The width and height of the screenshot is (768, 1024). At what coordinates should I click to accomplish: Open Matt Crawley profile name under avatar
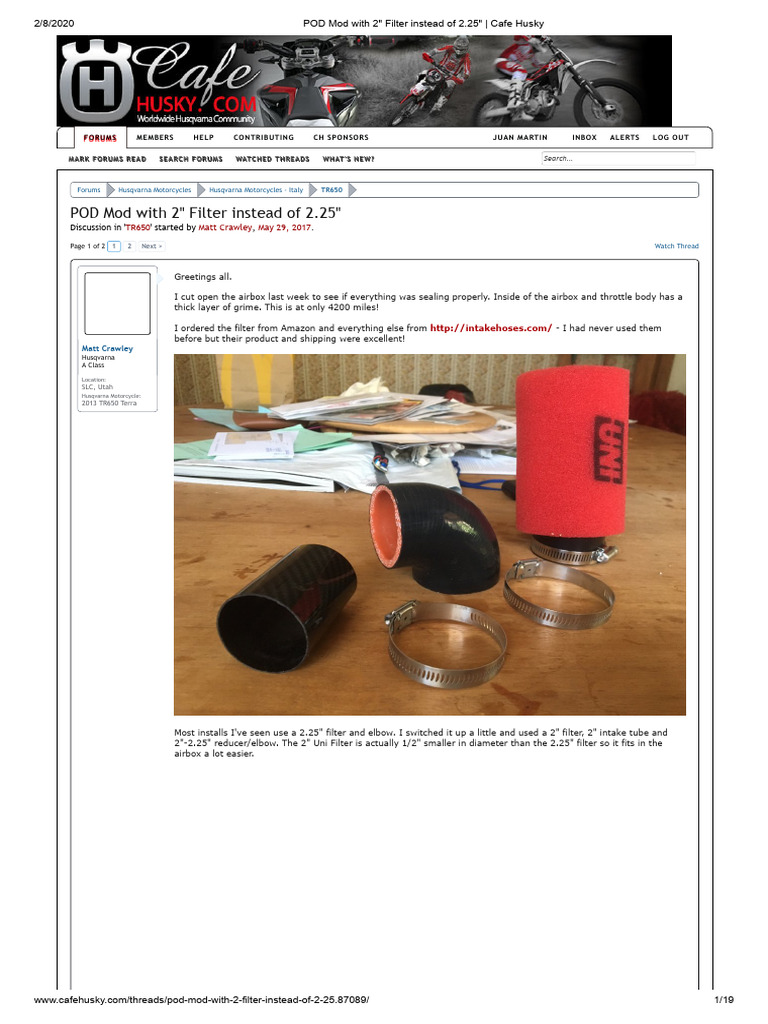107,349
